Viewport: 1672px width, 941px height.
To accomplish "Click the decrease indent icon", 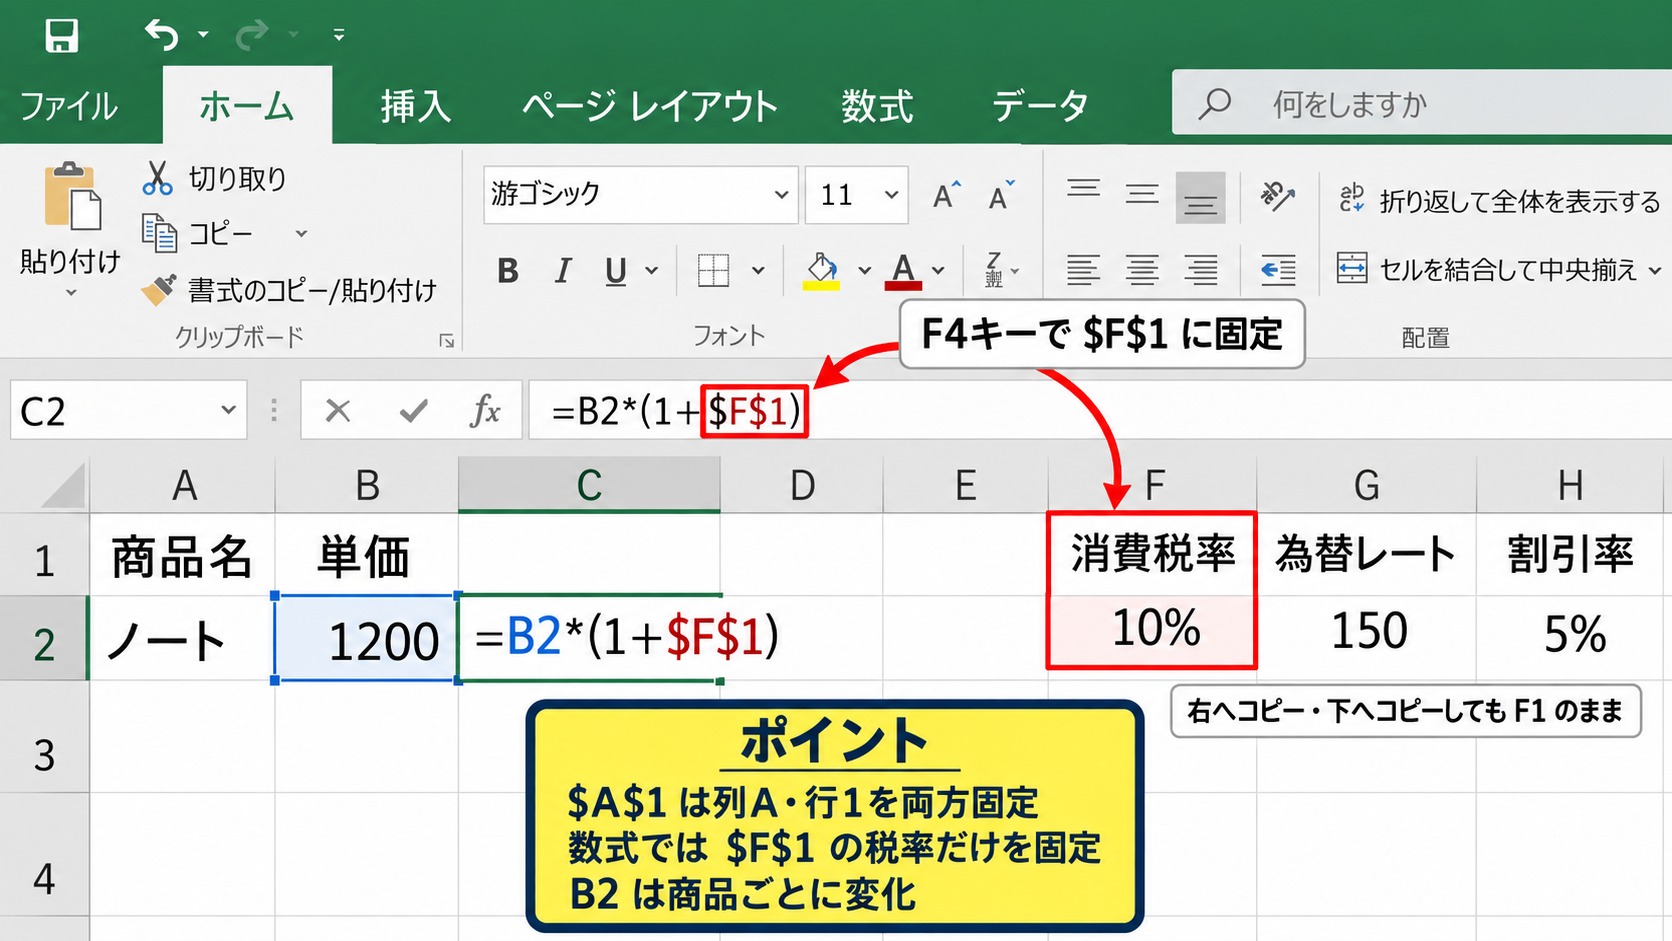I will coord(1278,270).
